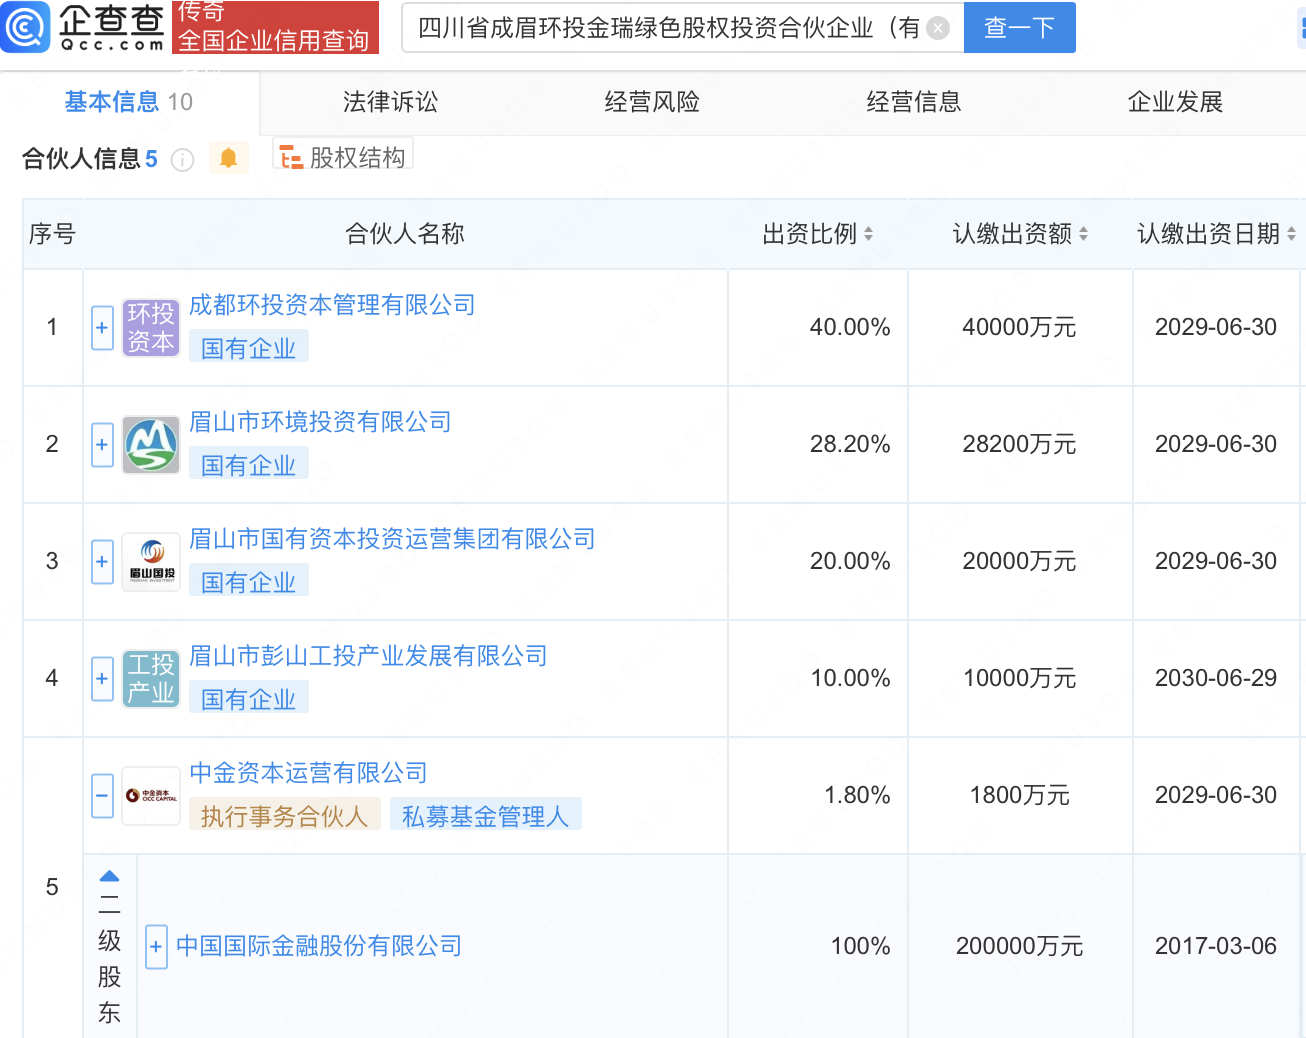Collapse the 二级股东 section arrow
This screenshot has width=1306, height=1038.
pyautogui.click(x=110, y=876)
